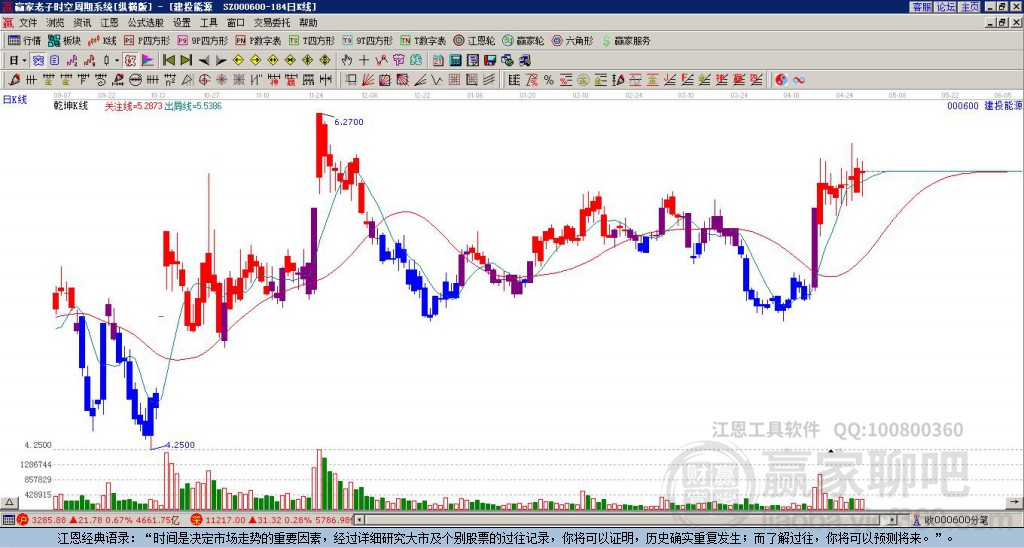Select the crosshair plus cursor icon
Image resolution: width=1024 pixels, height=548 pixels.
coord(364,61)
